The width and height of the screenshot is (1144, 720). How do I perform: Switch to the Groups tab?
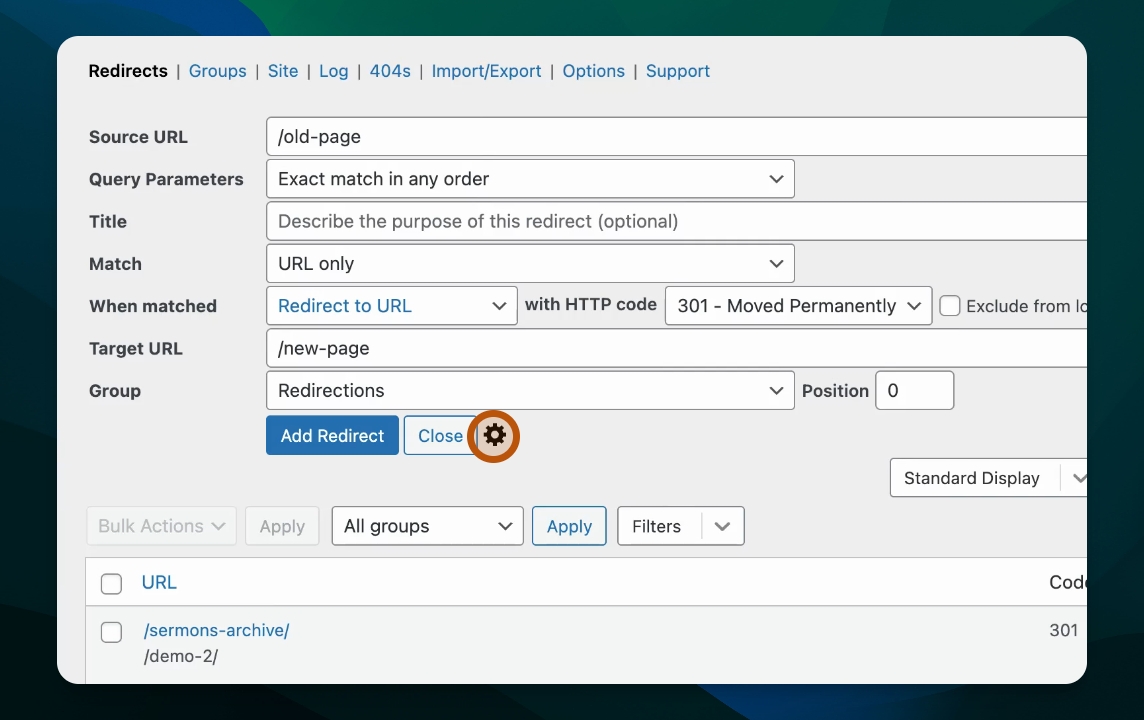tap(217, 71)
